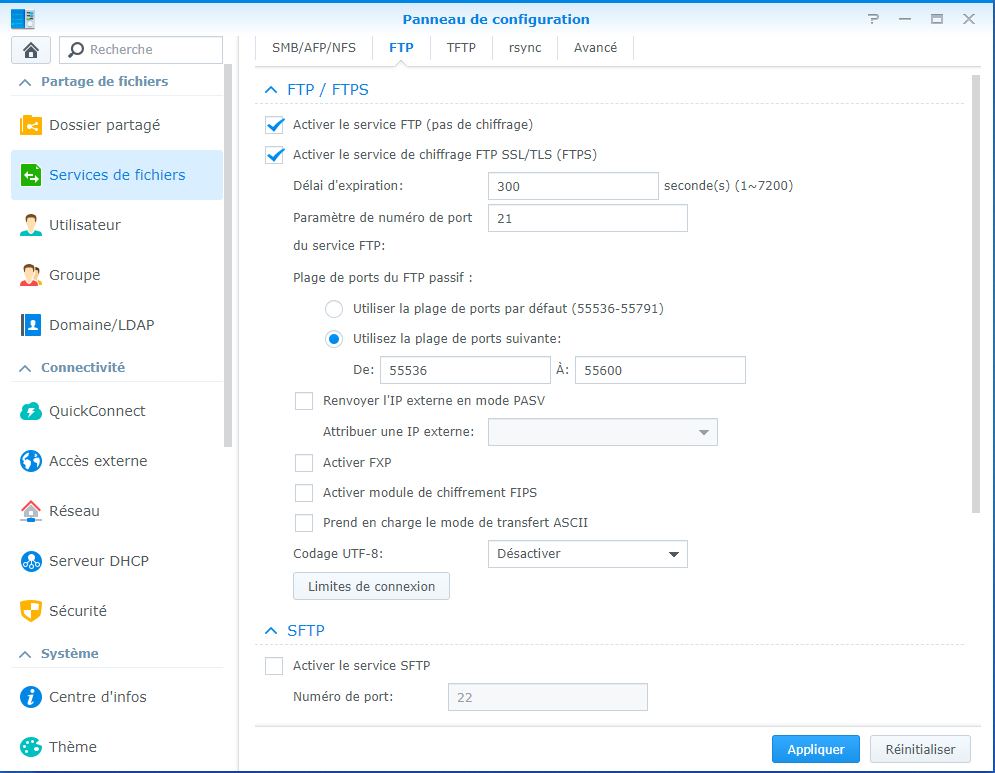Check Renvoyer l'IP externe en mode PASV
The width and height of the screenshot is (995, 773).
304,401
